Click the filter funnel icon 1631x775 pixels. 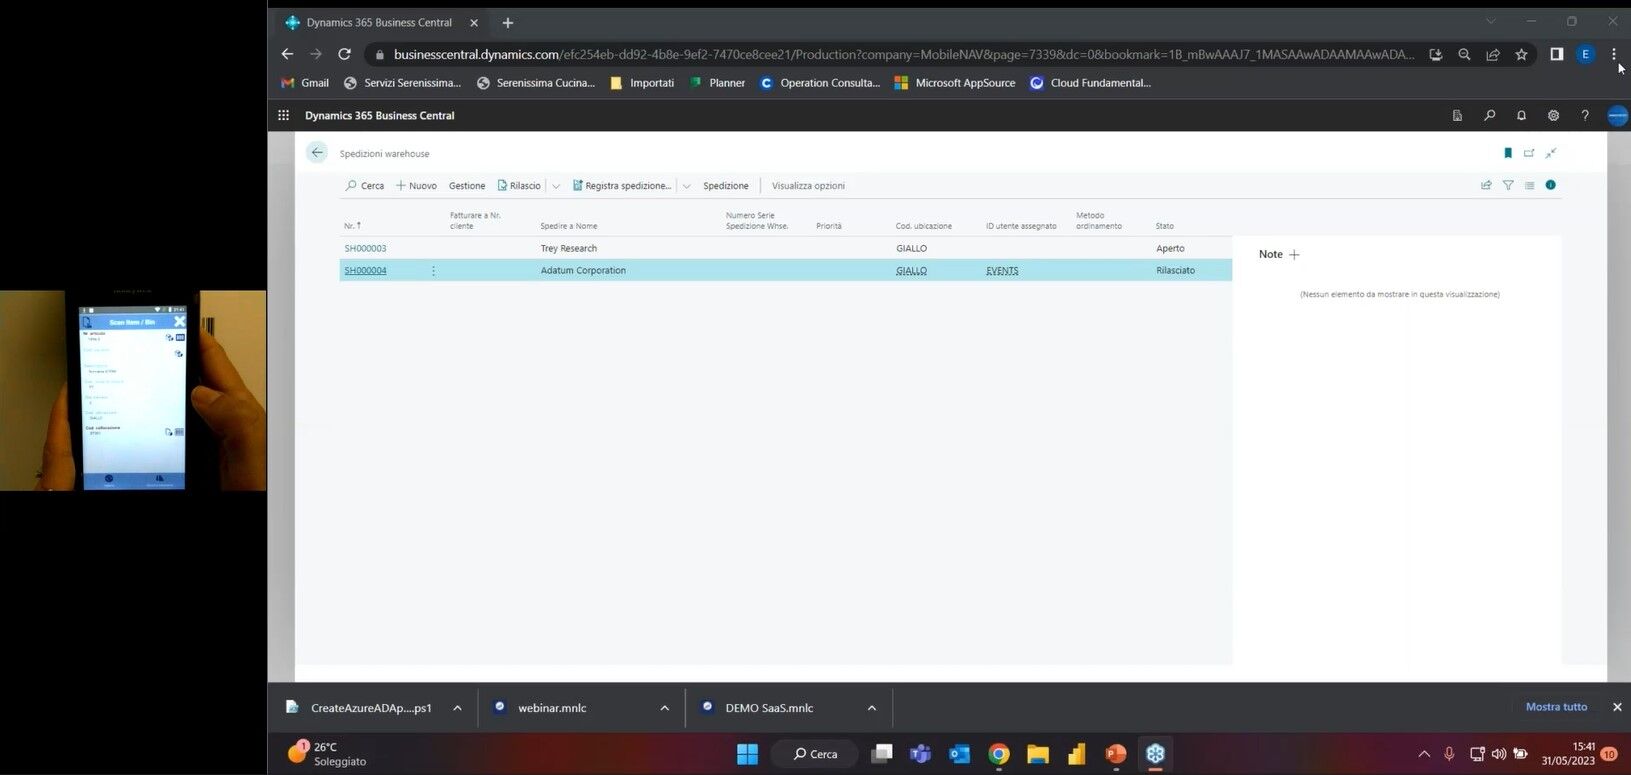[x=1508, y=185]
